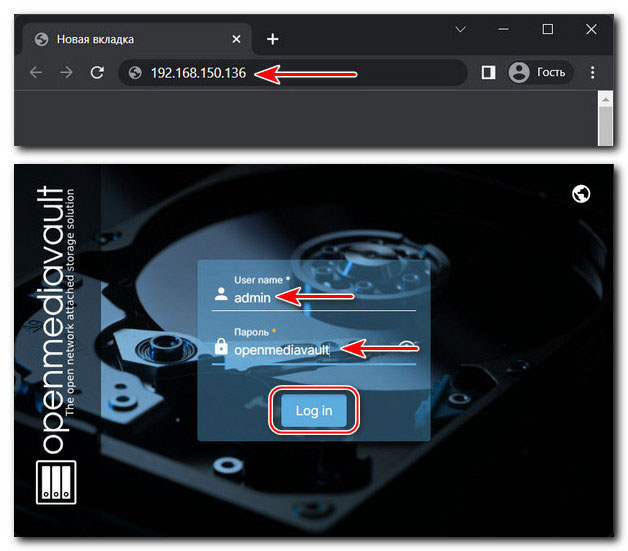Open a new tab with the plus button
This screenshot has height=551, width=628.
pyautogui.click(x=273, y=39)
